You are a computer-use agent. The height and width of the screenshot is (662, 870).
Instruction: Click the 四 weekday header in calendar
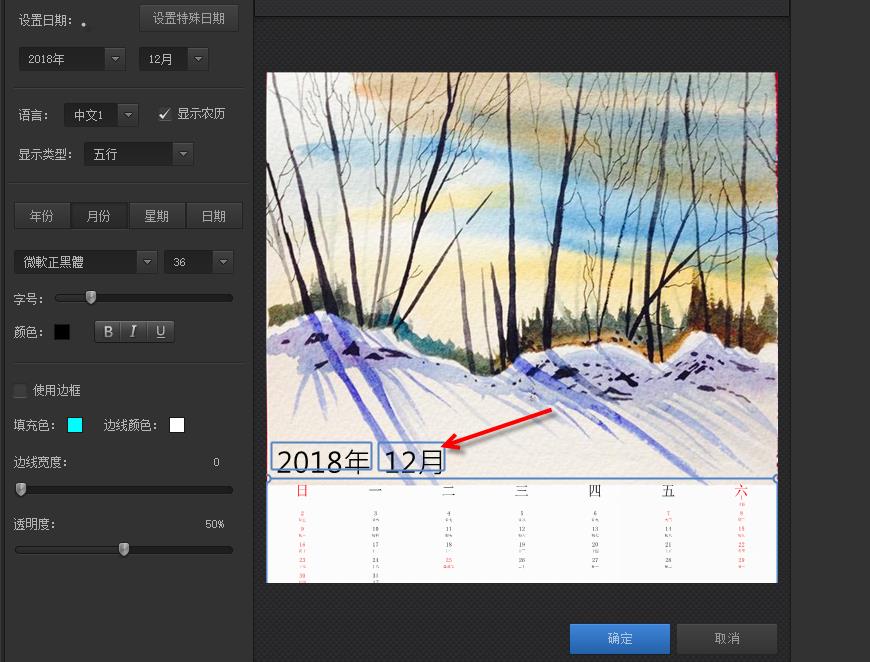click(595, 490)
